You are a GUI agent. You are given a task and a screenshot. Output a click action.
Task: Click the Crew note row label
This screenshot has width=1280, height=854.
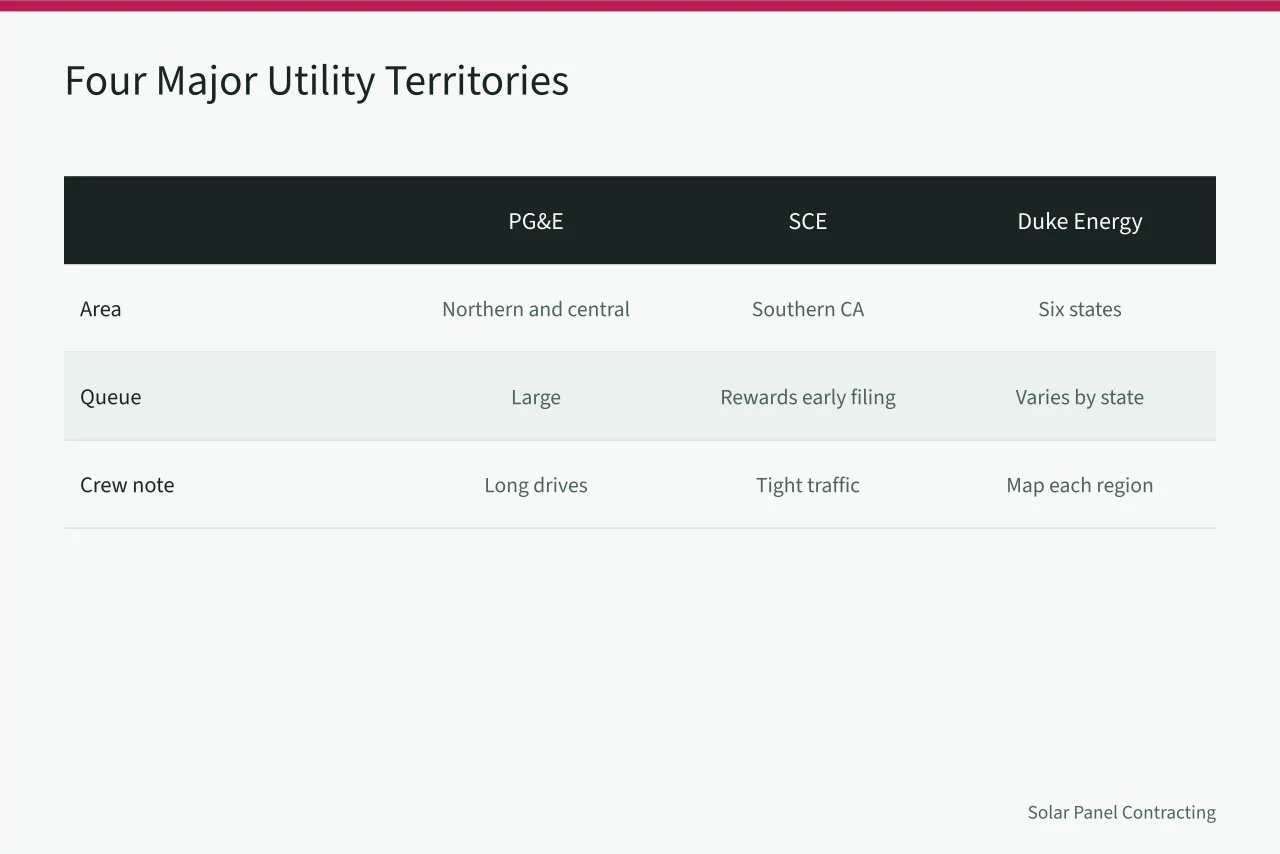[127, 485]
